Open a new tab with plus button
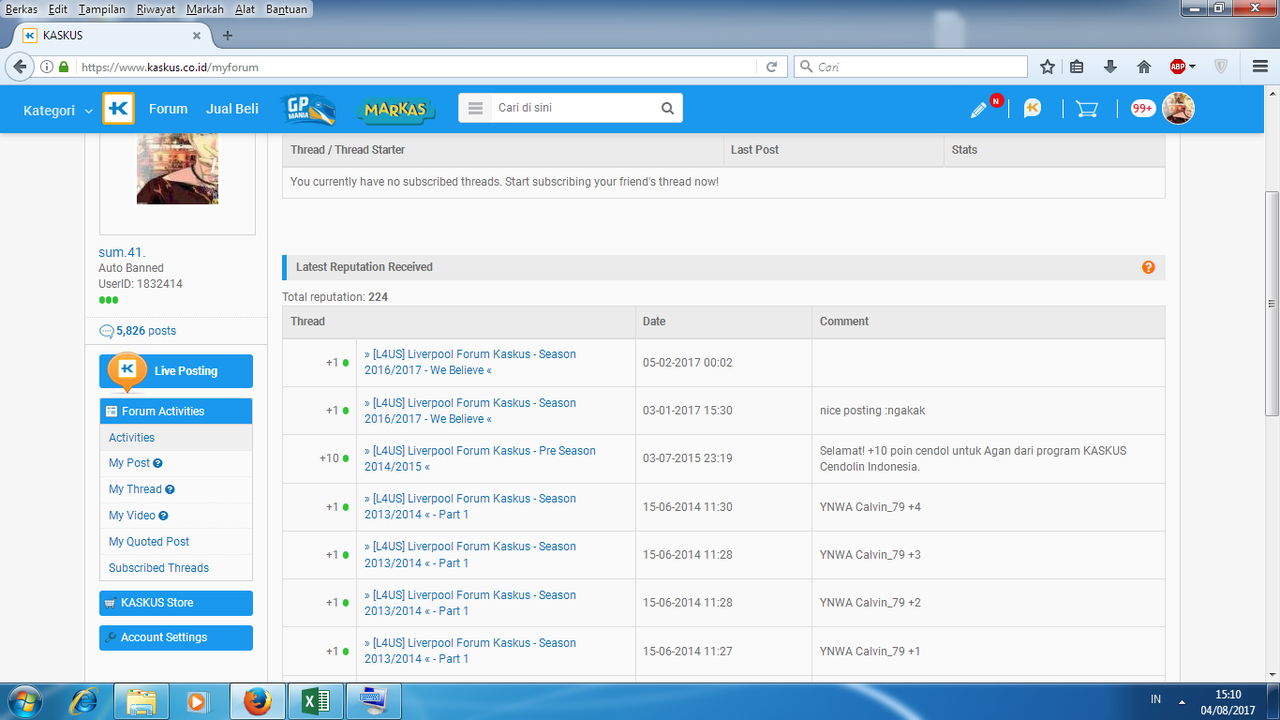The image size is (1280, 720). point(227,35)
